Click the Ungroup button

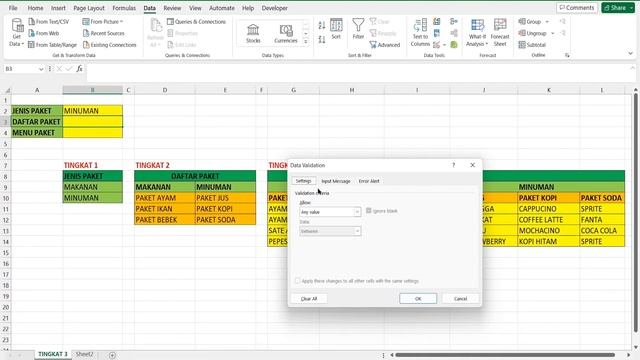click(532, 33)
